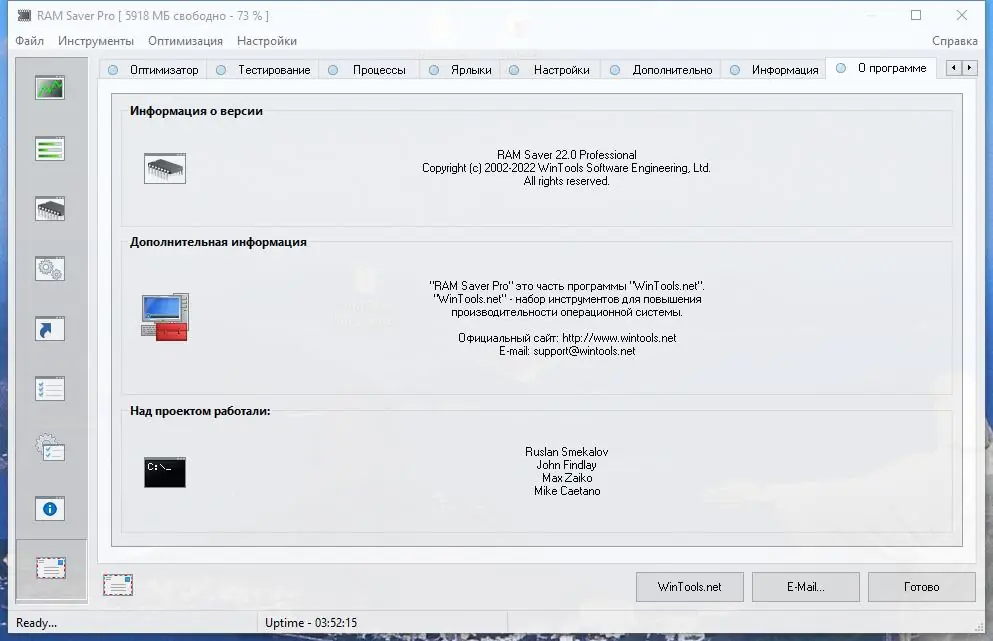993x641 pixels.
Task: Select the green Testing list icon in sidebar
Action: coord(50,148)
